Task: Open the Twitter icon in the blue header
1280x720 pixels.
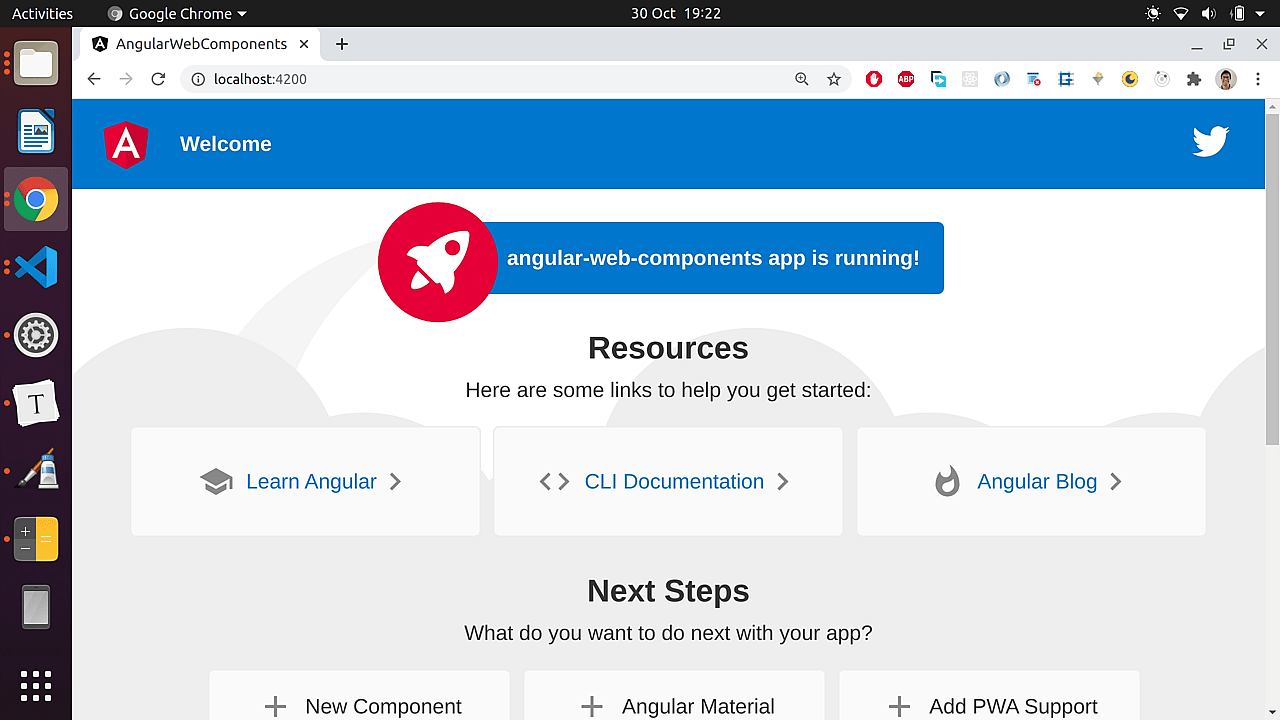Action: click(x=1210, y=142)
